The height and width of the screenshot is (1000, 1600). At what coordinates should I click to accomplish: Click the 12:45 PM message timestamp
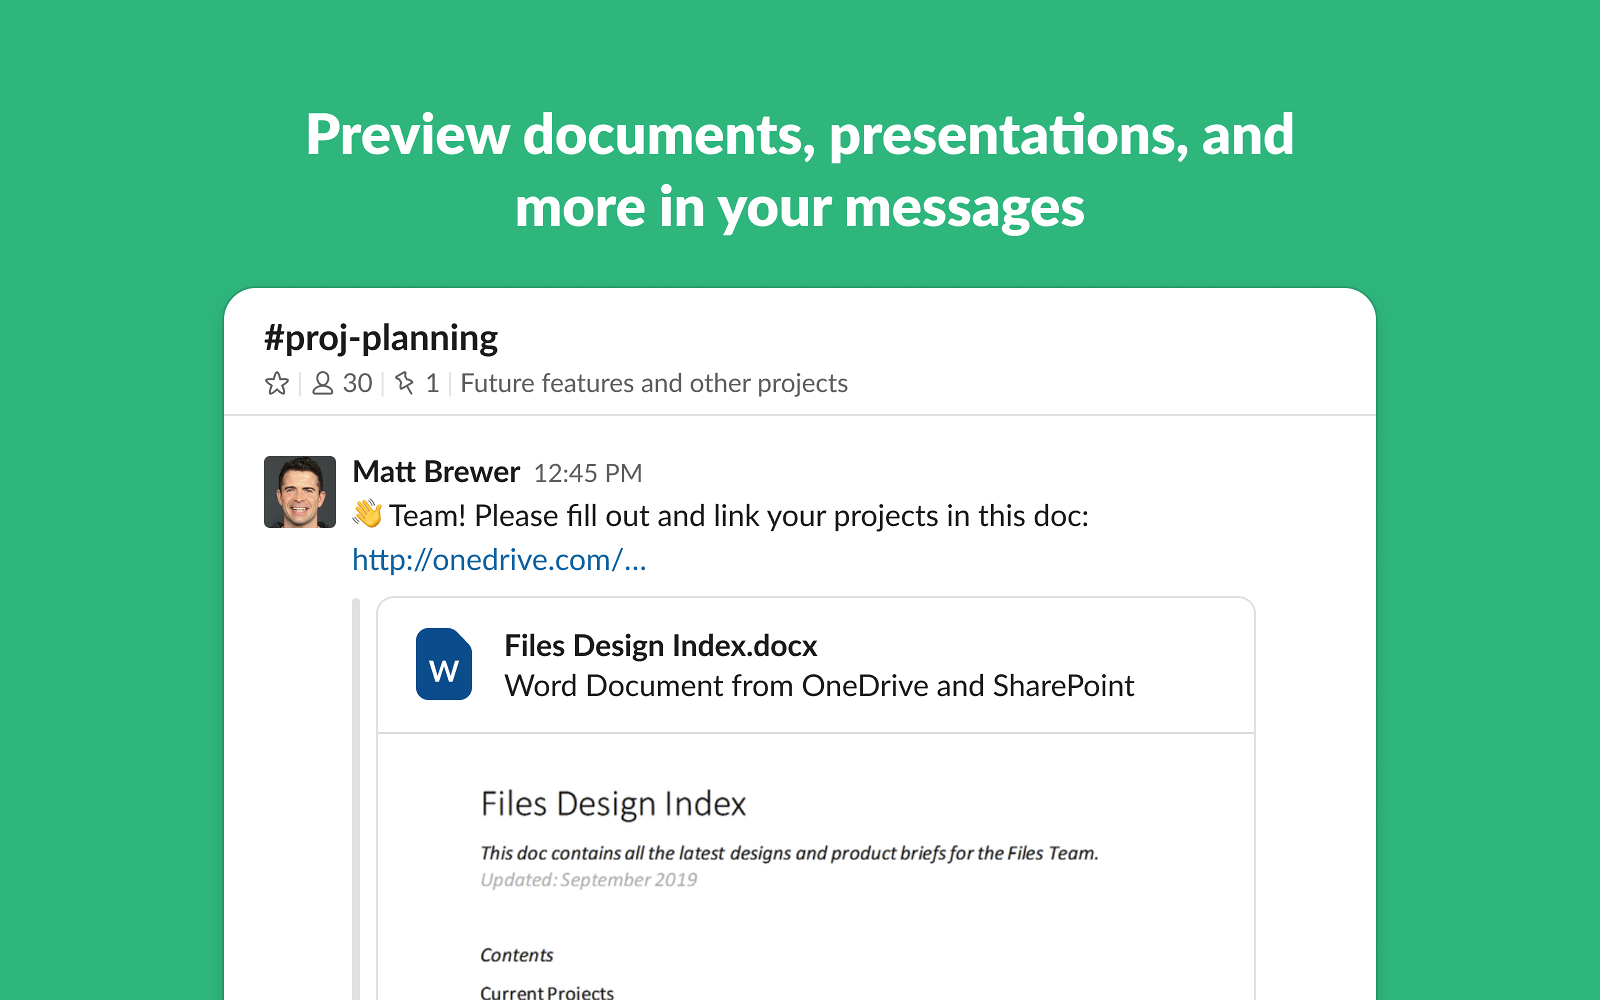pos(588,474)
